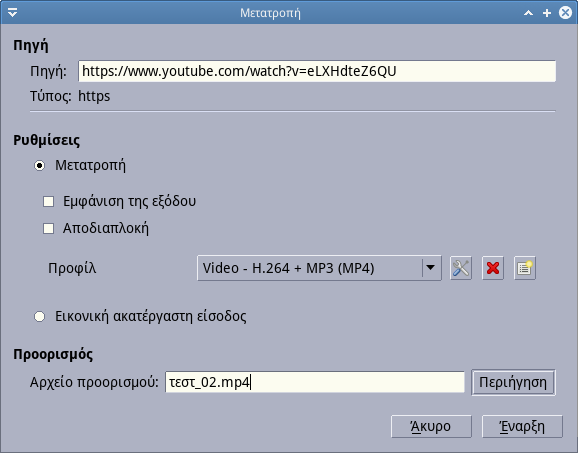Select the Μετατροπή radio button
The image size is (578, 453).
[39, 165]
